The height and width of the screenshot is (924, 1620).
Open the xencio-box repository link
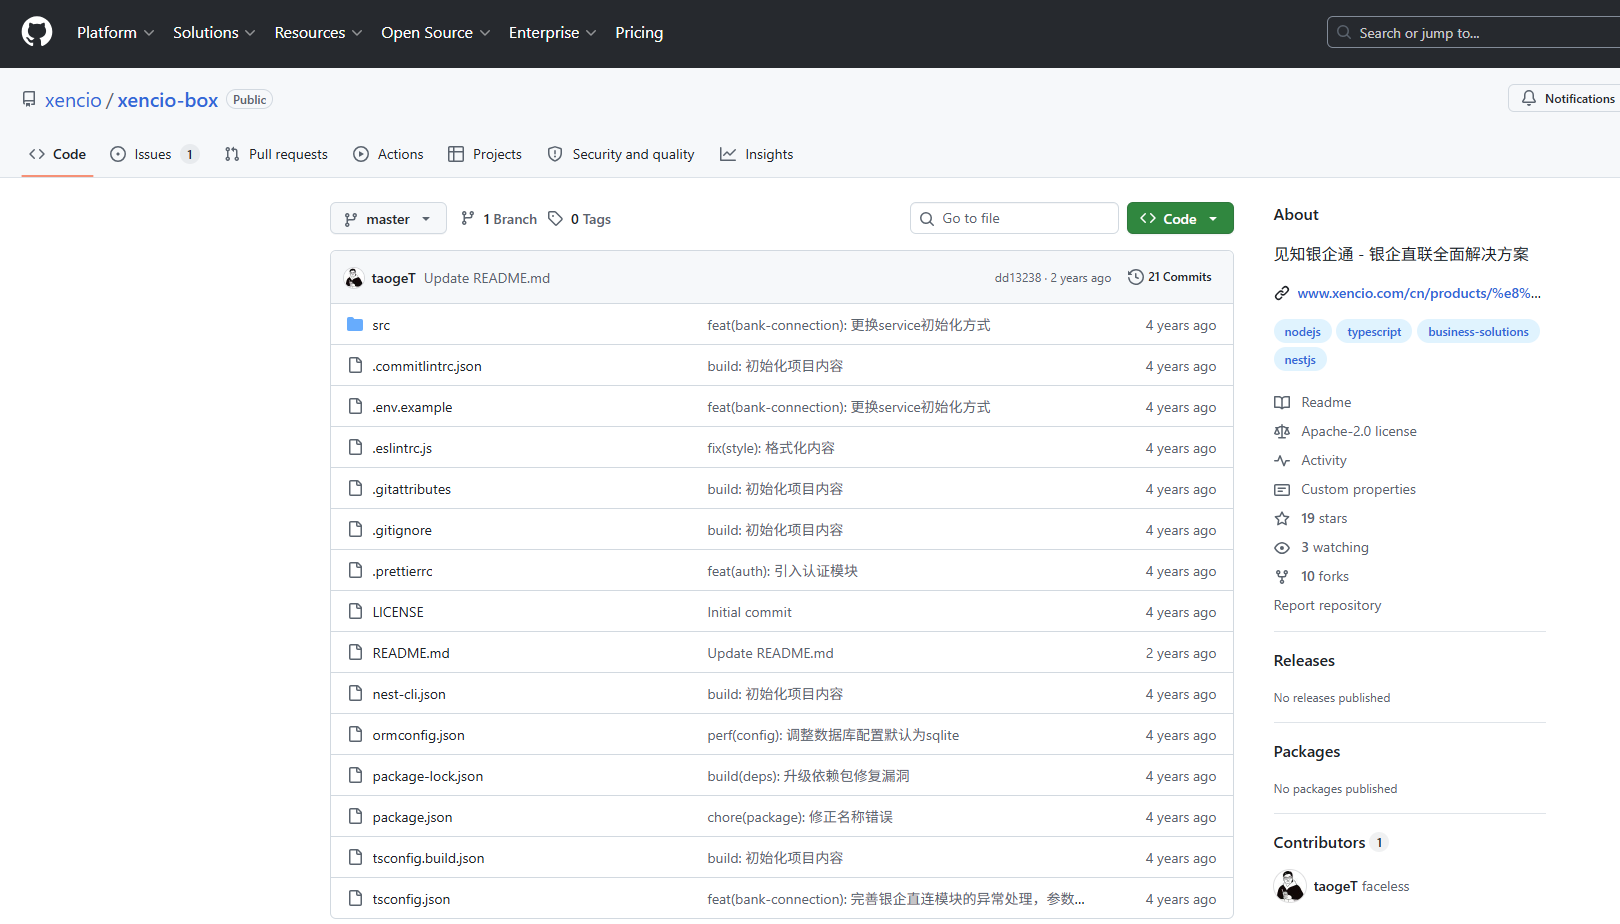[x=168, y=100]
